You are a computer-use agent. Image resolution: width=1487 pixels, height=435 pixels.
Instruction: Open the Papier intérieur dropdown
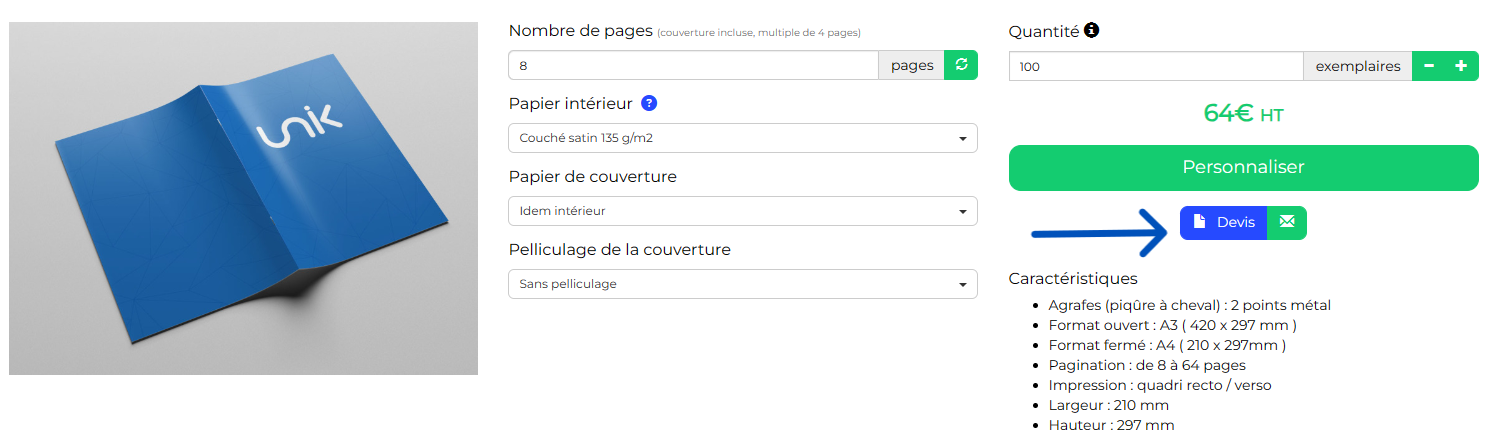pos(742,138)
